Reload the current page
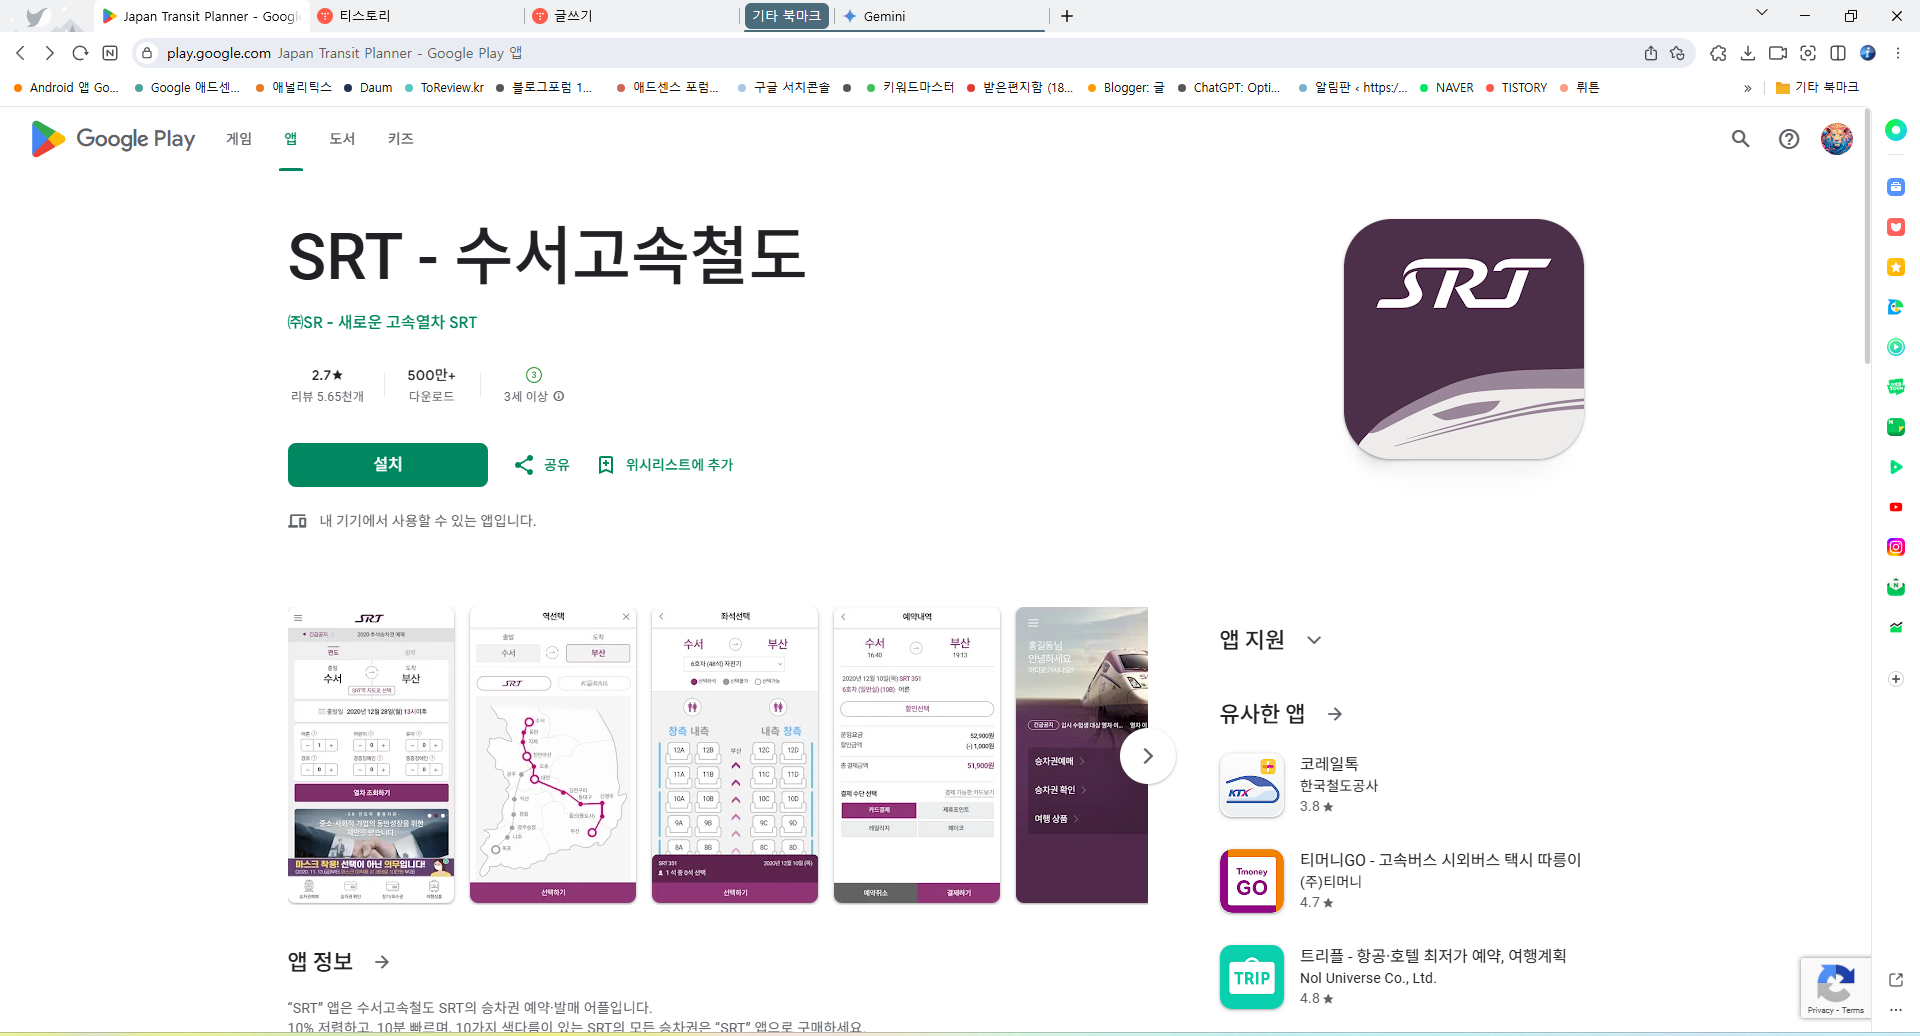The image size is (1920, 1036). [81, 53]
